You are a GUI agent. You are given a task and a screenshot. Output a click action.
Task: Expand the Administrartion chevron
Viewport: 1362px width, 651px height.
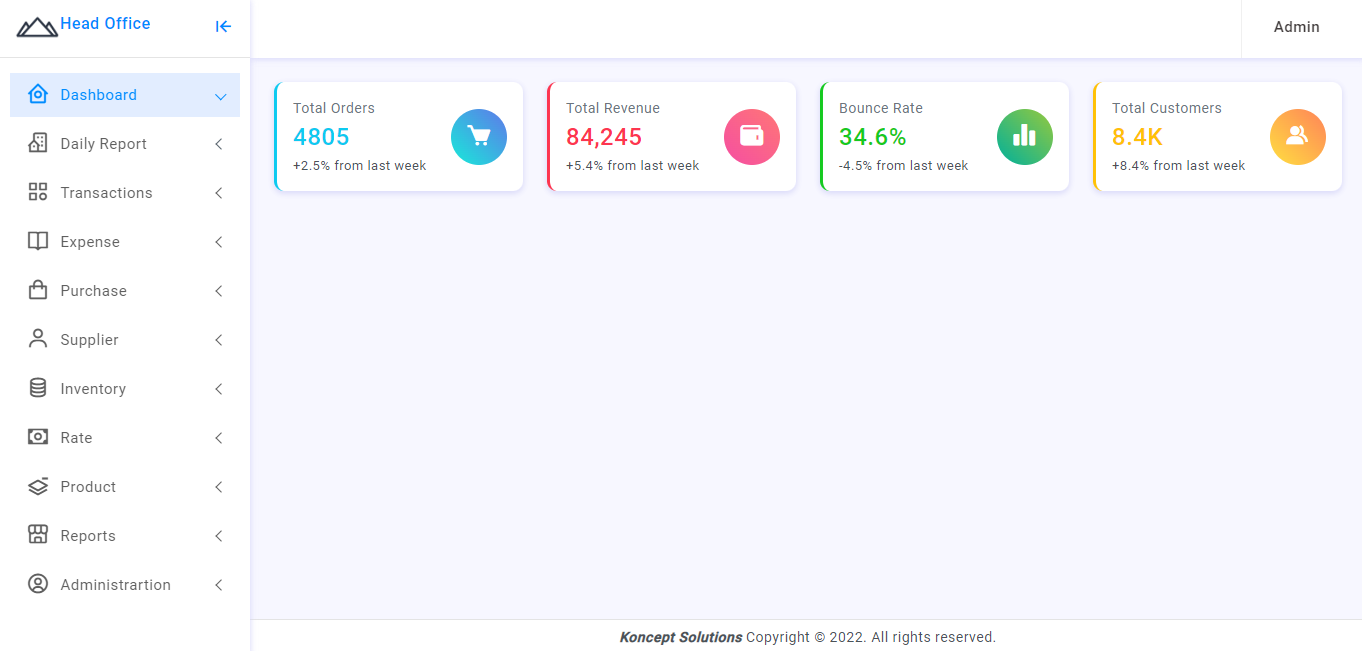[x=219, y=585]
